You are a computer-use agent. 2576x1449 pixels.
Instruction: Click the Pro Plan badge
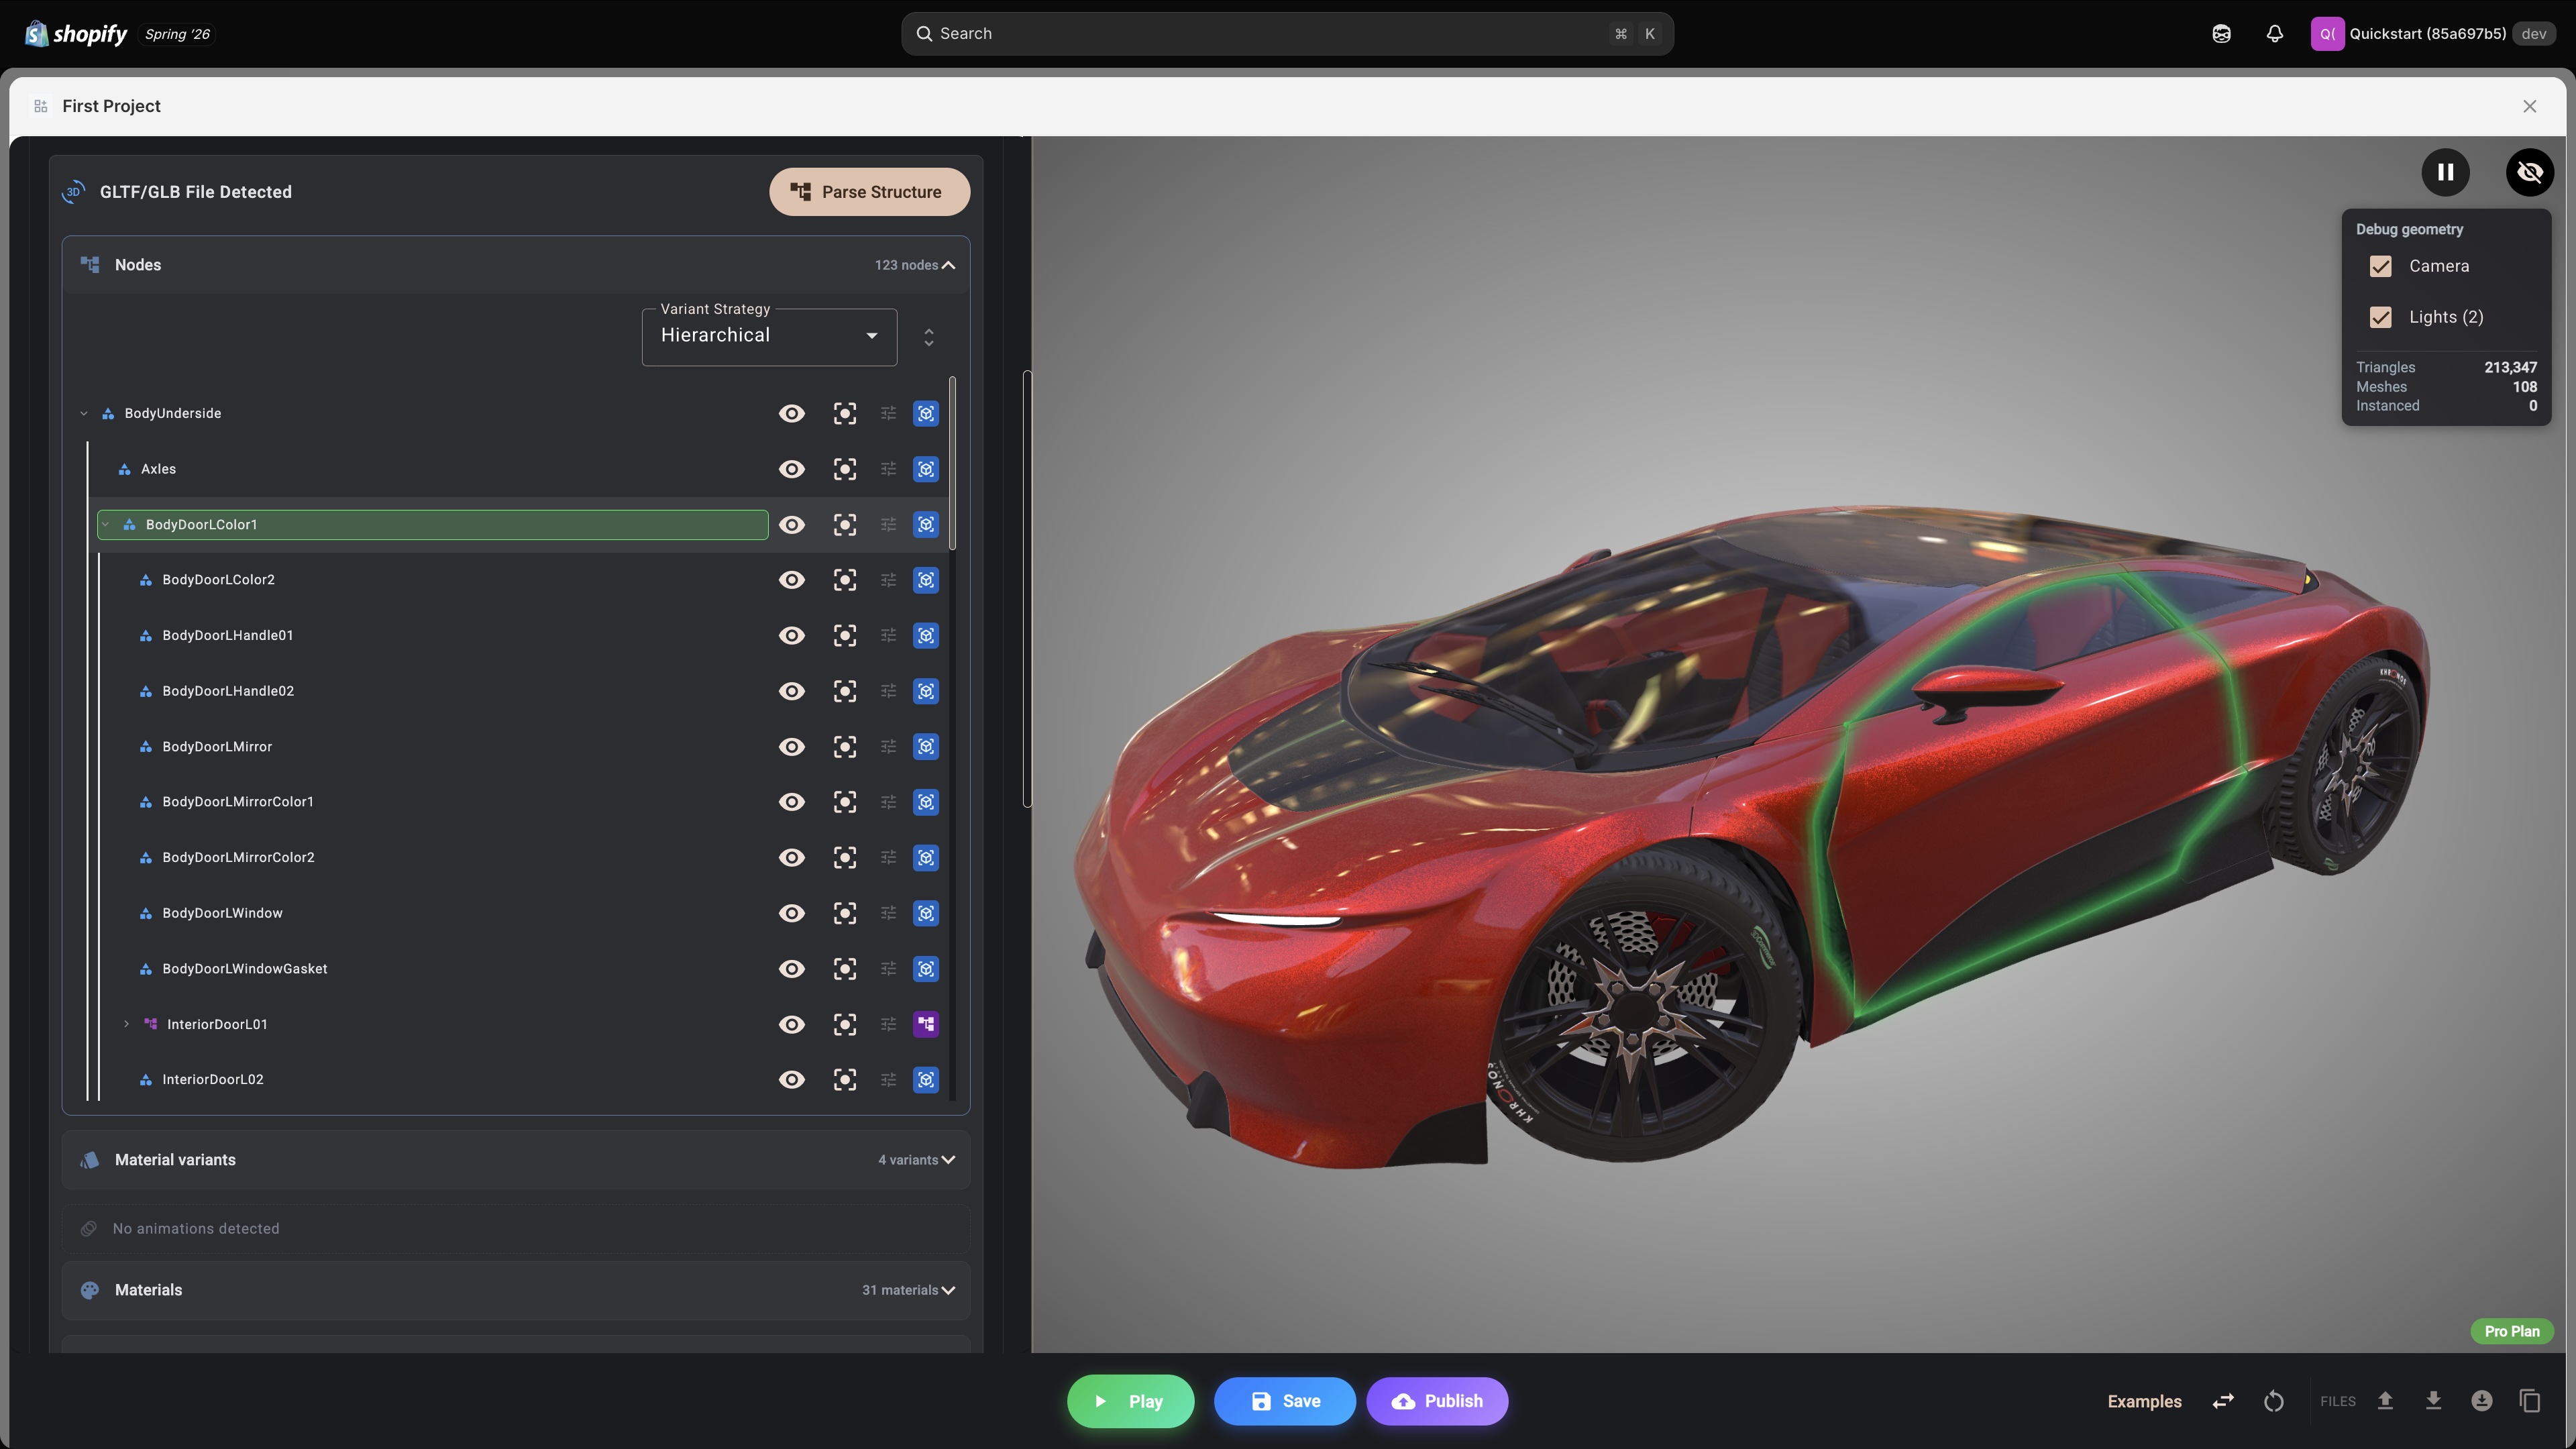[2512, 1331]
